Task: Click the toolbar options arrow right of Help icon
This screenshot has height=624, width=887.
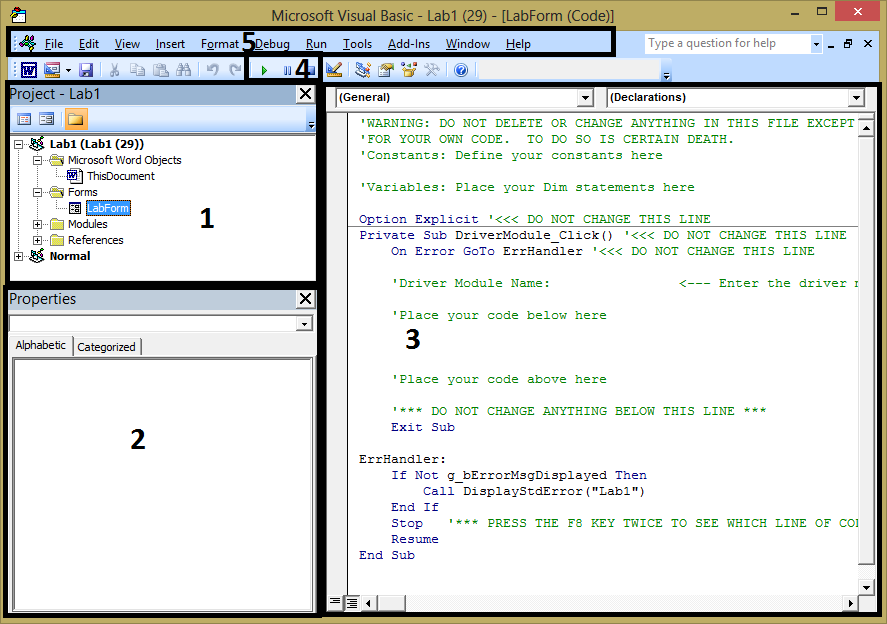Action: (x=666, y=75)
